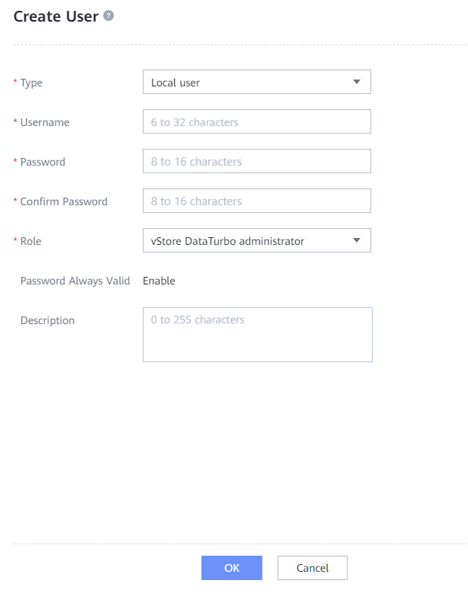Image resolution: width=468 pixels, height=615 pixels.
Task: Focus the Description text area
Action: click(x=257, y=335)
